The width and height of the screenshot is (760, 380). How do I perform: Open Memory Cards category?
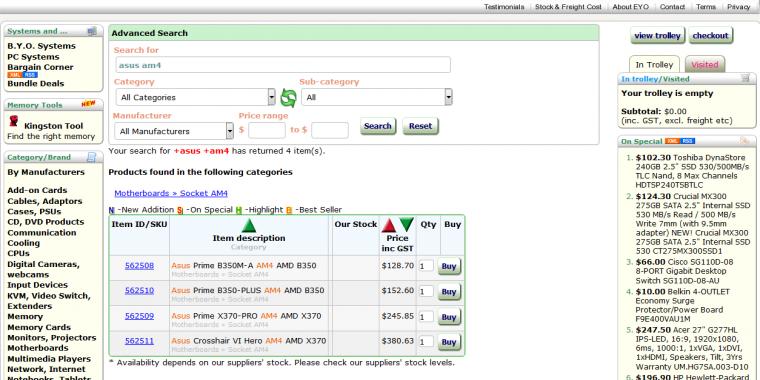point(39,327)
